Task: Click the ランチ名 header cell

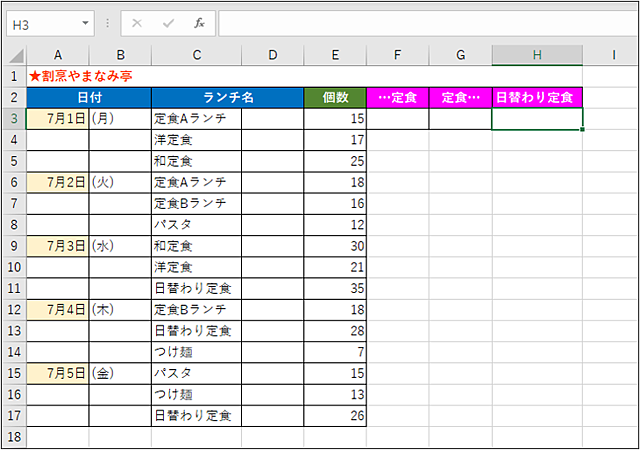Action: [x=228, y=98]
